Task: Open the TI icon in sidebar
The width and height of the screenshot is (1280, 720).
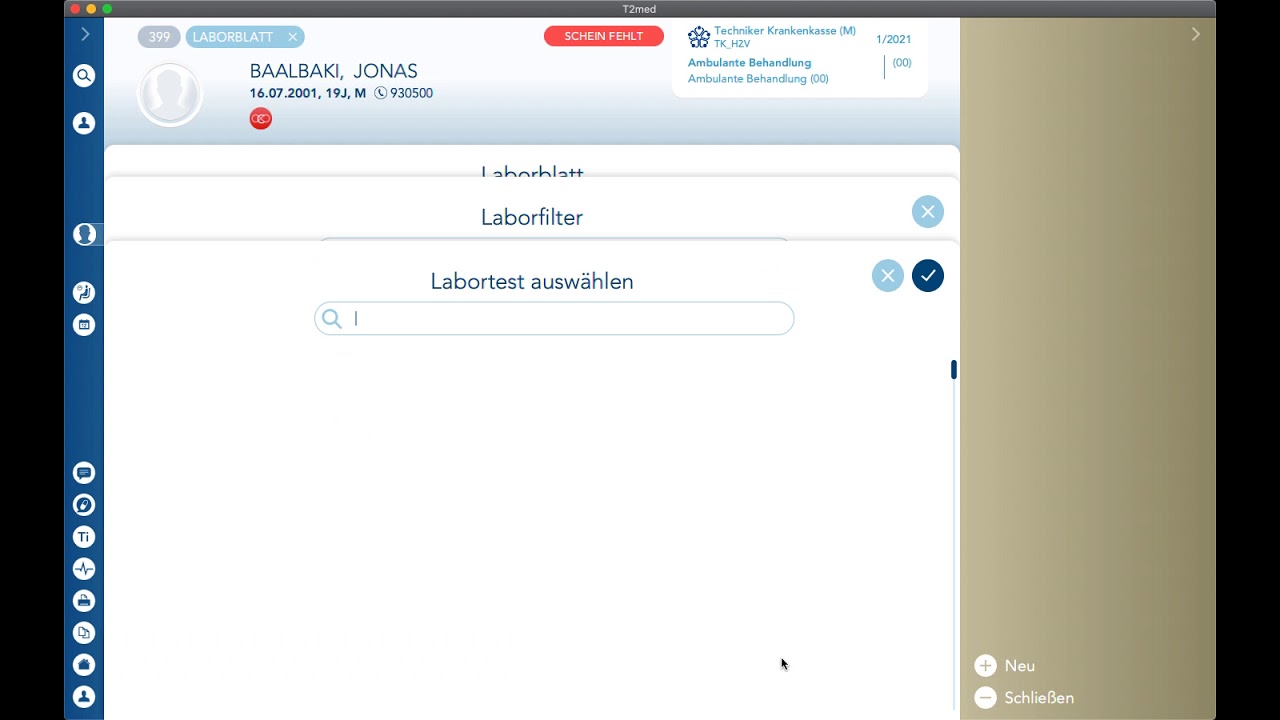Action: coord(84,537)
